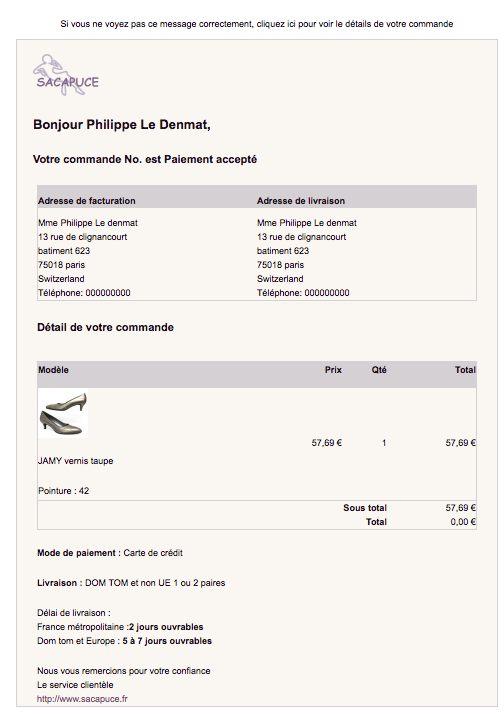Click the 'Total' column header
The width and height of the screenshot is (504, 723).
[465, 370]
